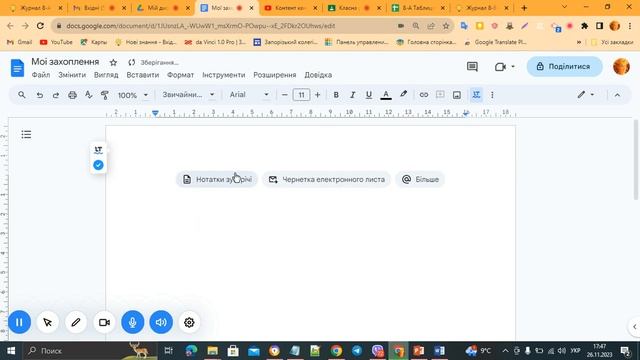Toggle the recorder system audio speaker

click(161, 322)
